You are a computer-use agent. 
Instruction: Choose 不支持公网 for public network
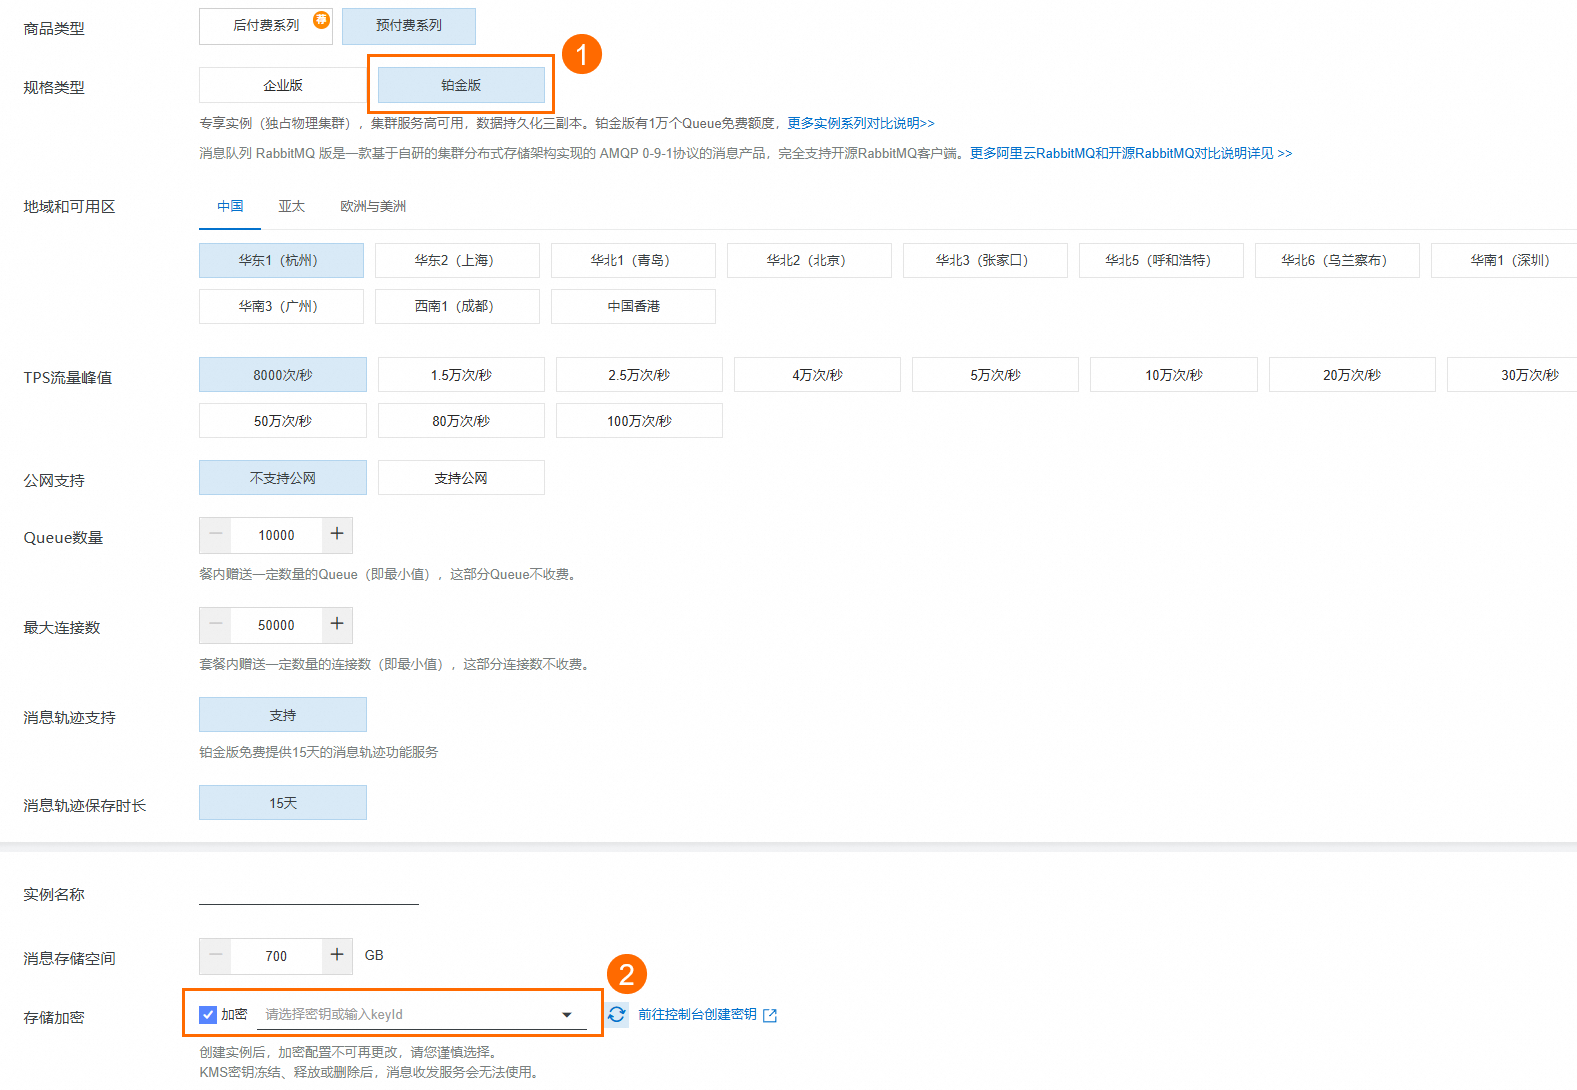283,478
